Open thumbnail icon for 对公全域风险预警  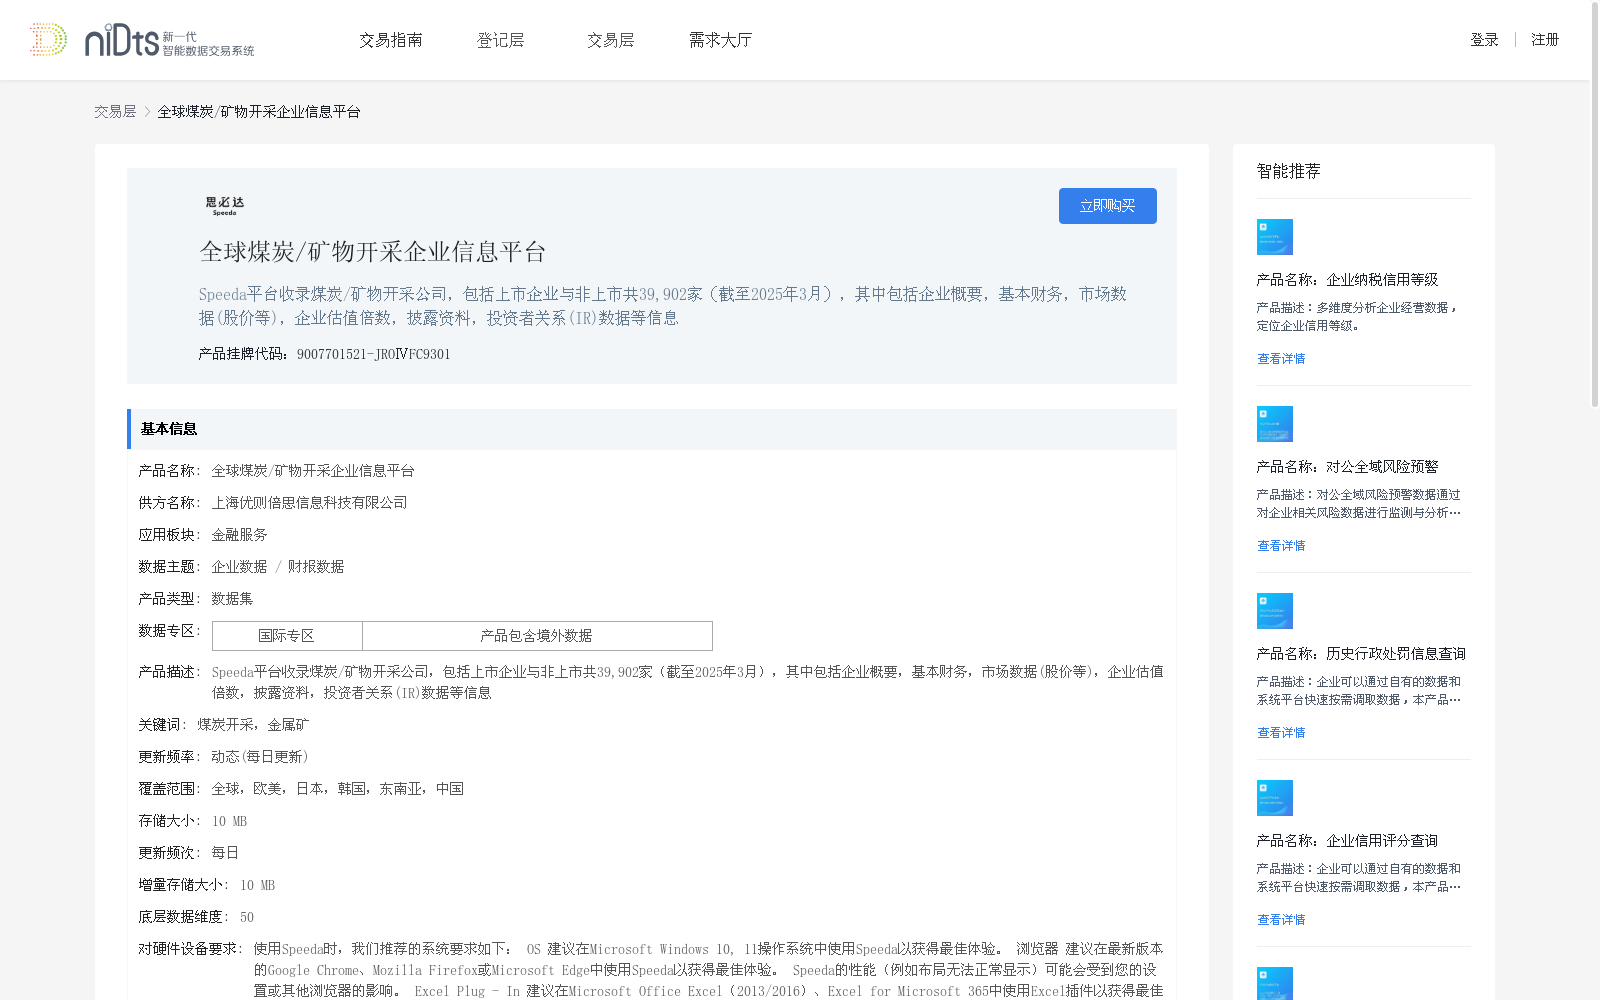[x=1274, y=424]
